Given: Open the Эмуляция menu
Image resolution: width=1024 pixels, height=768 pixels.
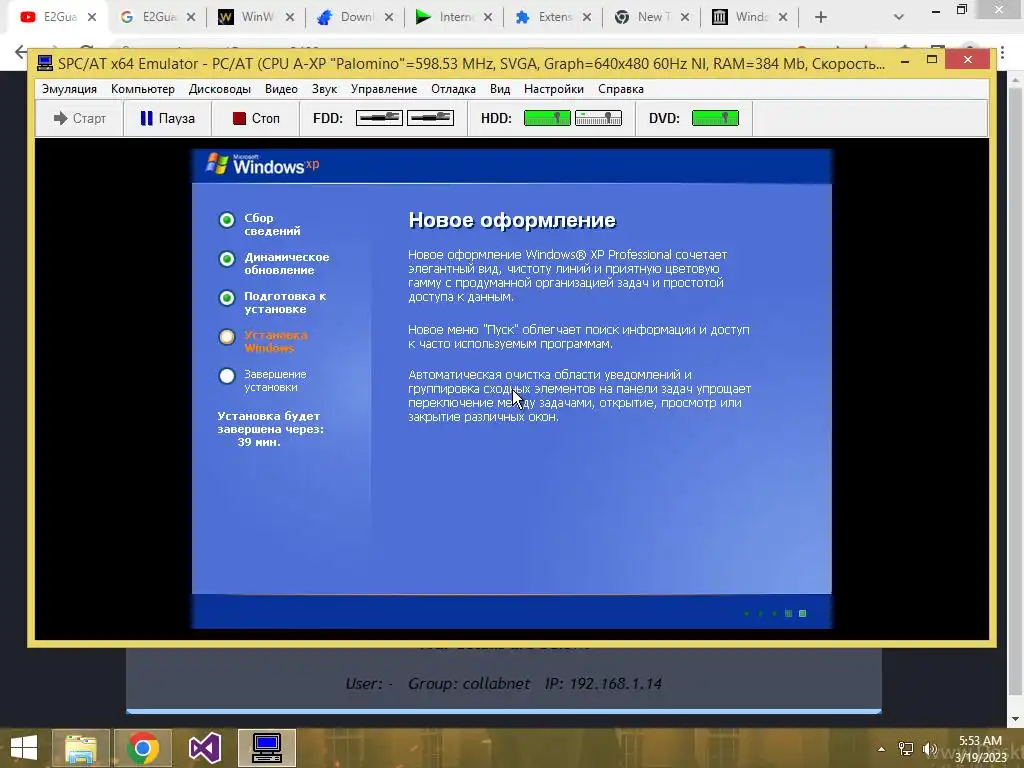Looking at the screenshot, I should 69,89.
